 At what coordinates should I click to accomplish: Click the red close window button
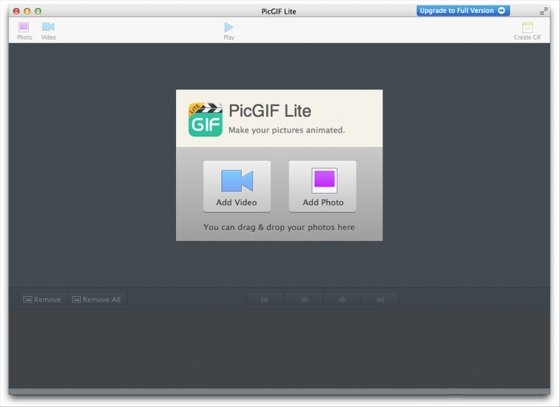16,11
